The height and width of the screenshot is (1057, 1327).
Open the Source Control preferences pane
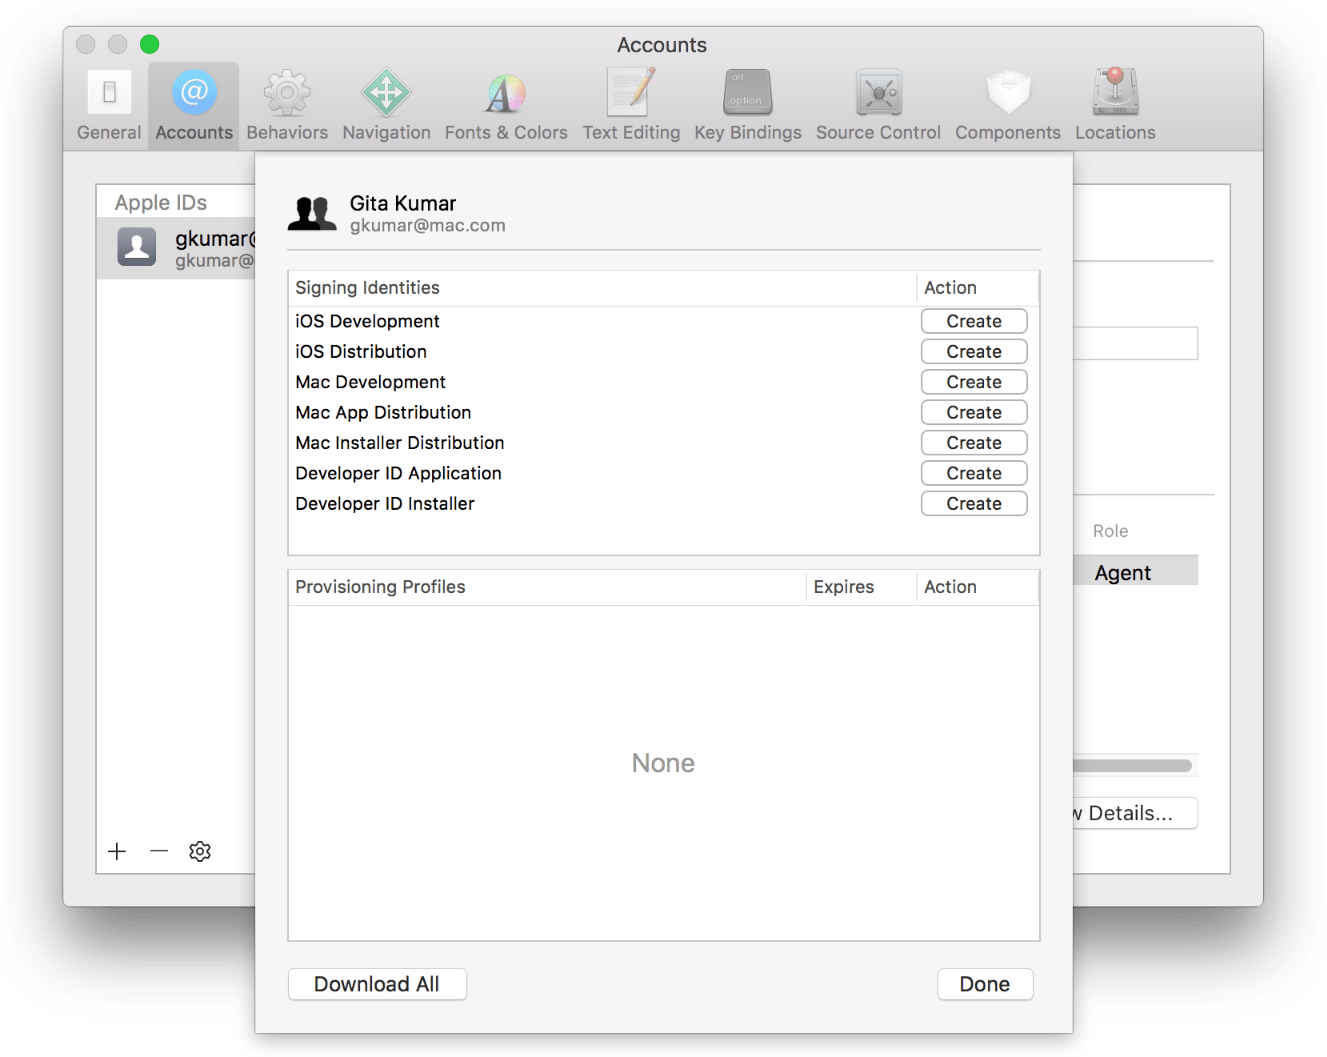(x=878, y=103)
